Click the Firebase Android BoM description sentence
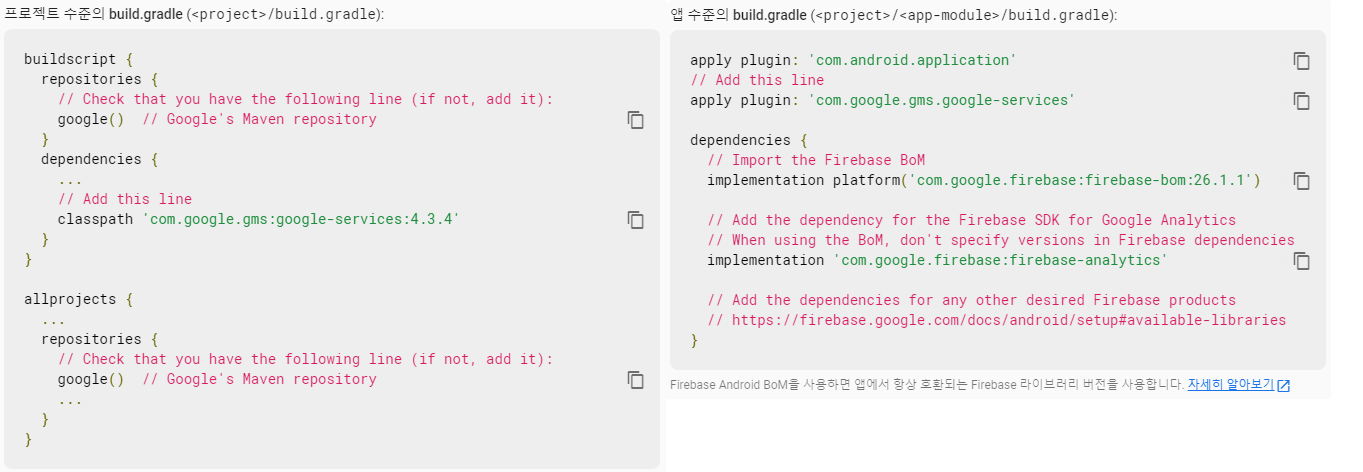This screenshot has height=472, width=1363. [x=927, y=384]
